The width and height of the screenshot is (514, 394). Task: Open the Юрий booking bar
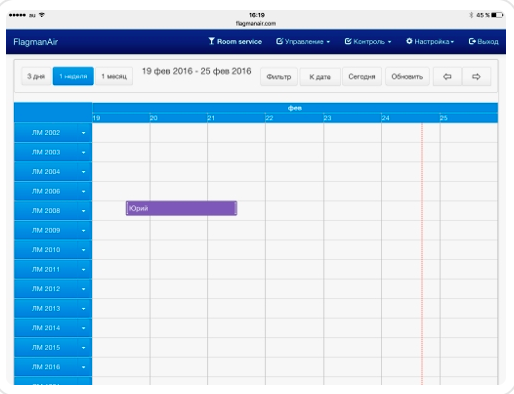[181, 208]
